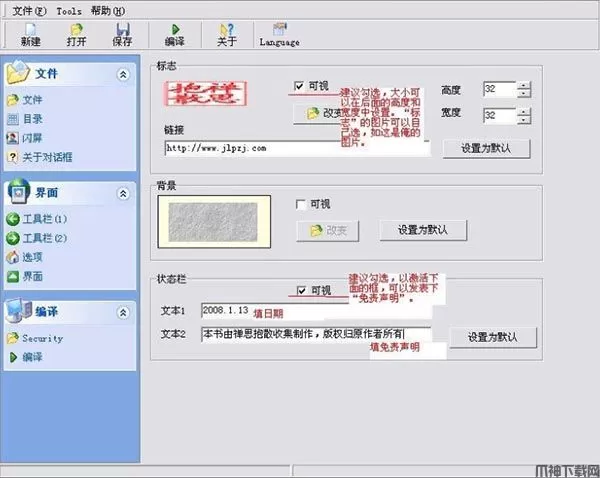
Task: Click the 文本2 disclaimer input field
Action: click(316, 334)
